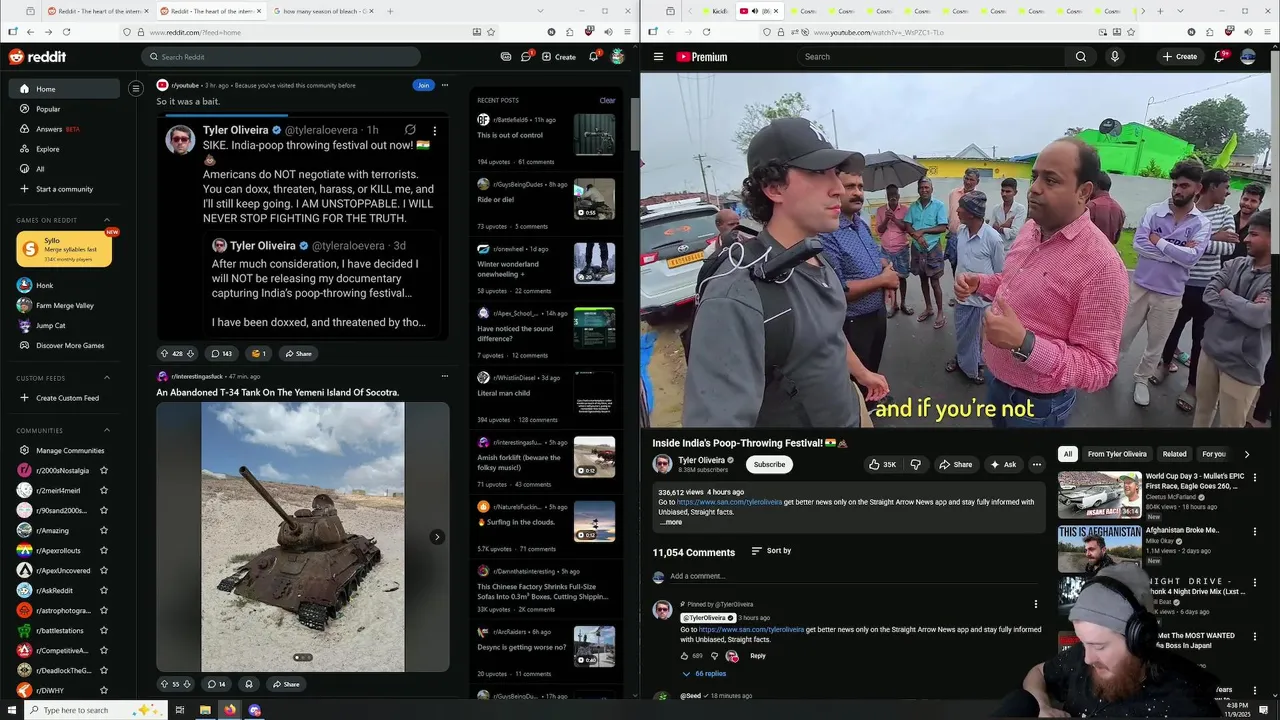Open the World Cup Day 3 video thumbnail

[1099, 494]
